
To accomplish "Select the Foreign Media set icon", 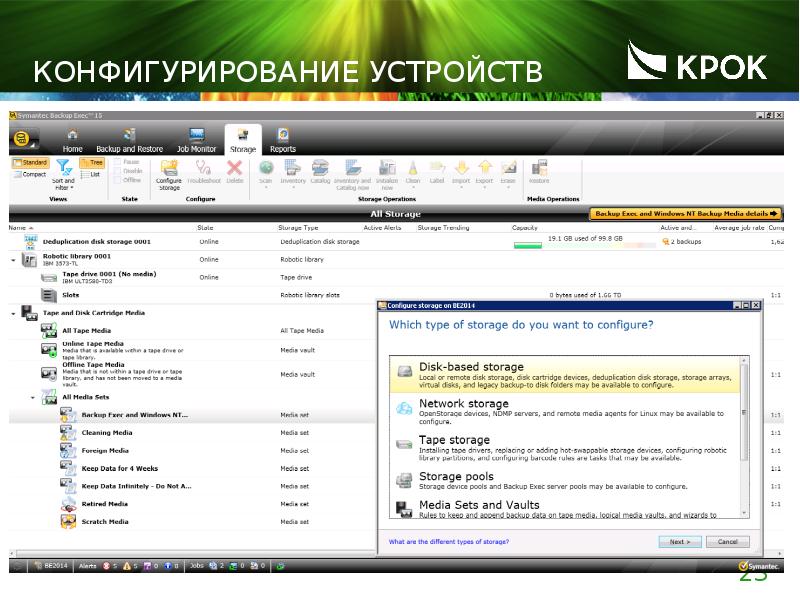I will coord(68,451).
